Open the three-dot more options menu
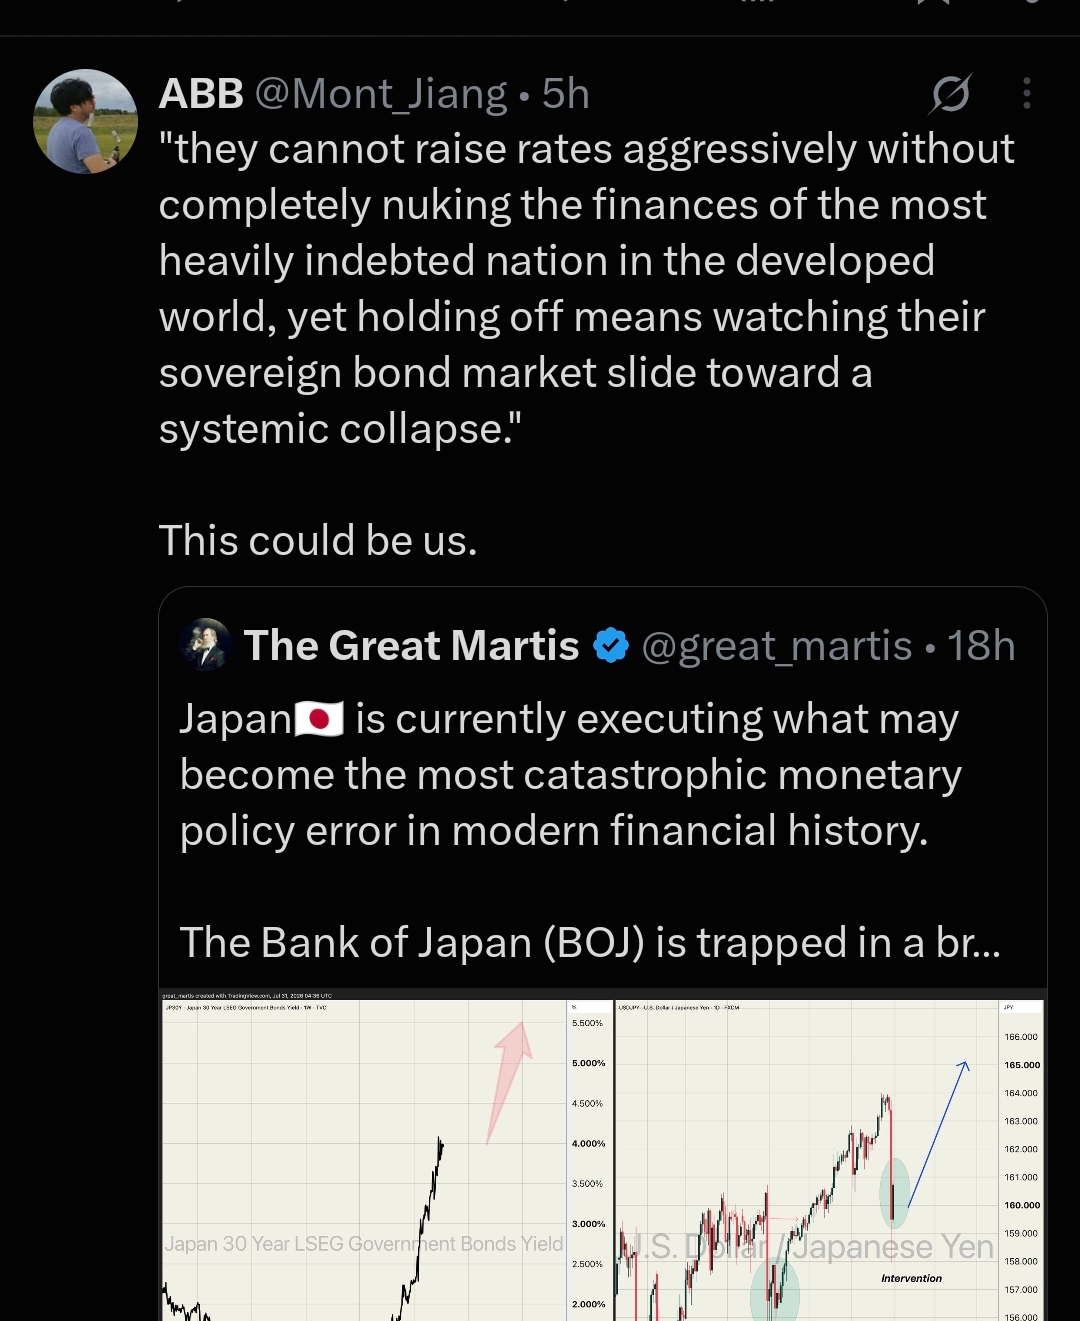1080x1321 pixels. coord(1026,94)
